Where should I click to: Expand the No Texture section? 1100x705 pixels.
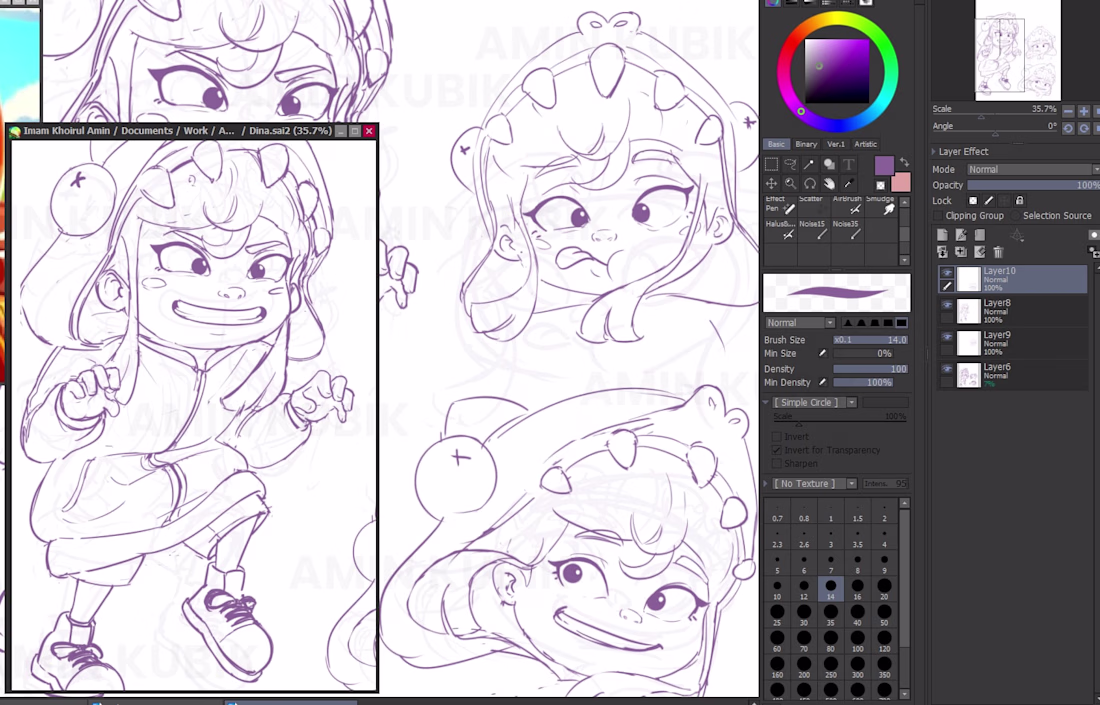pos(766,484)
